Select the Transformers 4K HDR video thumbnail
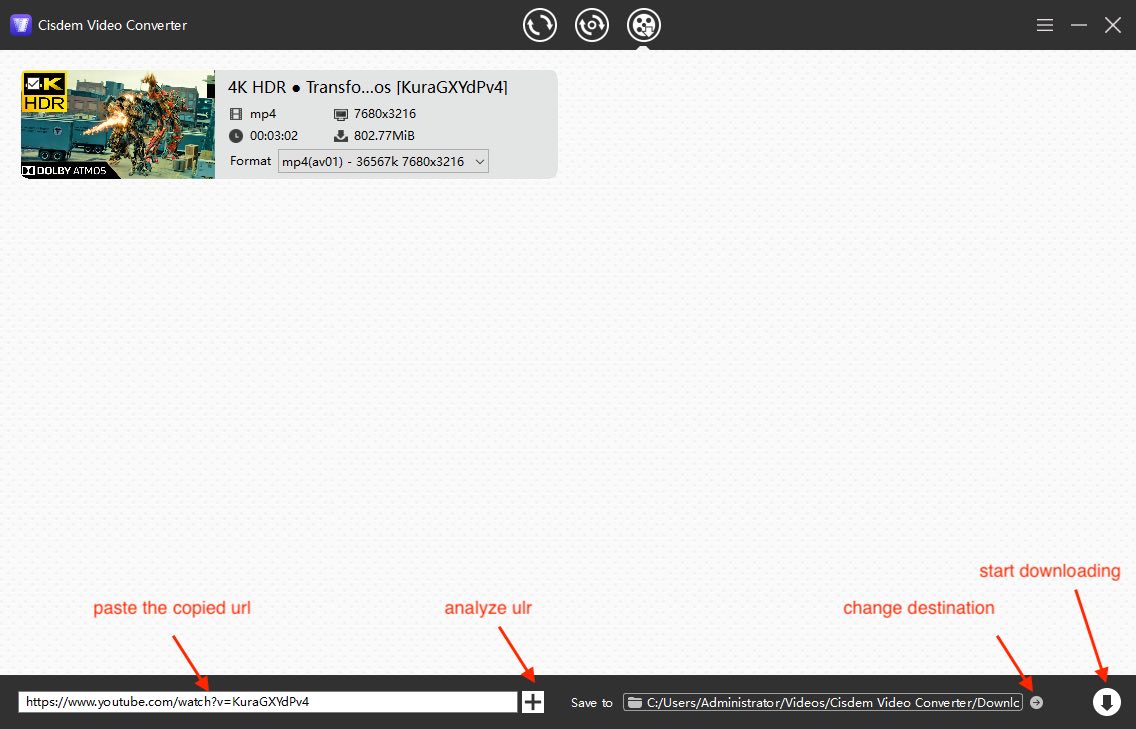1136x729 pixels. [x=118, y=125]
